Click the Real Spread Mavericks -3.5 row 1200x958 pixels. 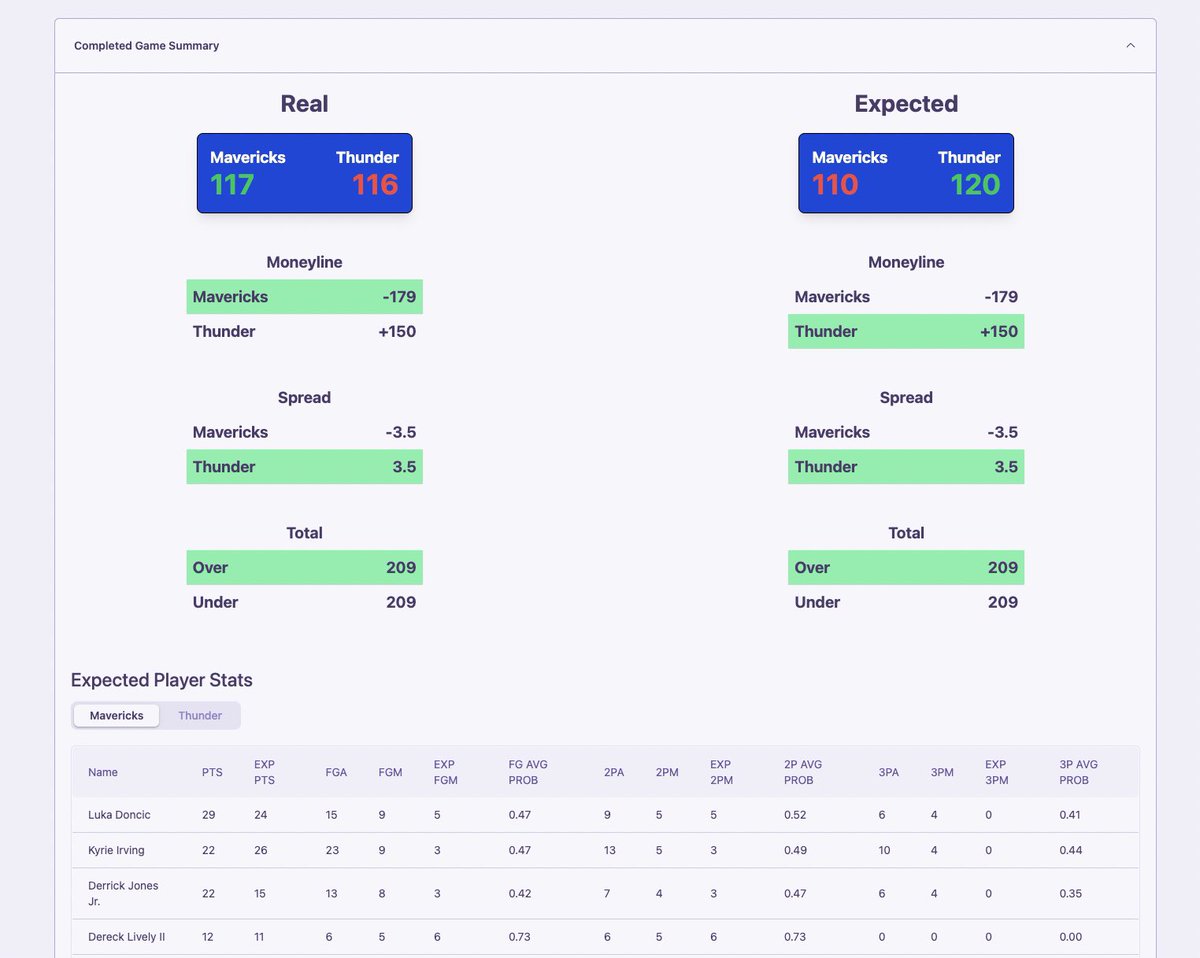click(304, 432)
